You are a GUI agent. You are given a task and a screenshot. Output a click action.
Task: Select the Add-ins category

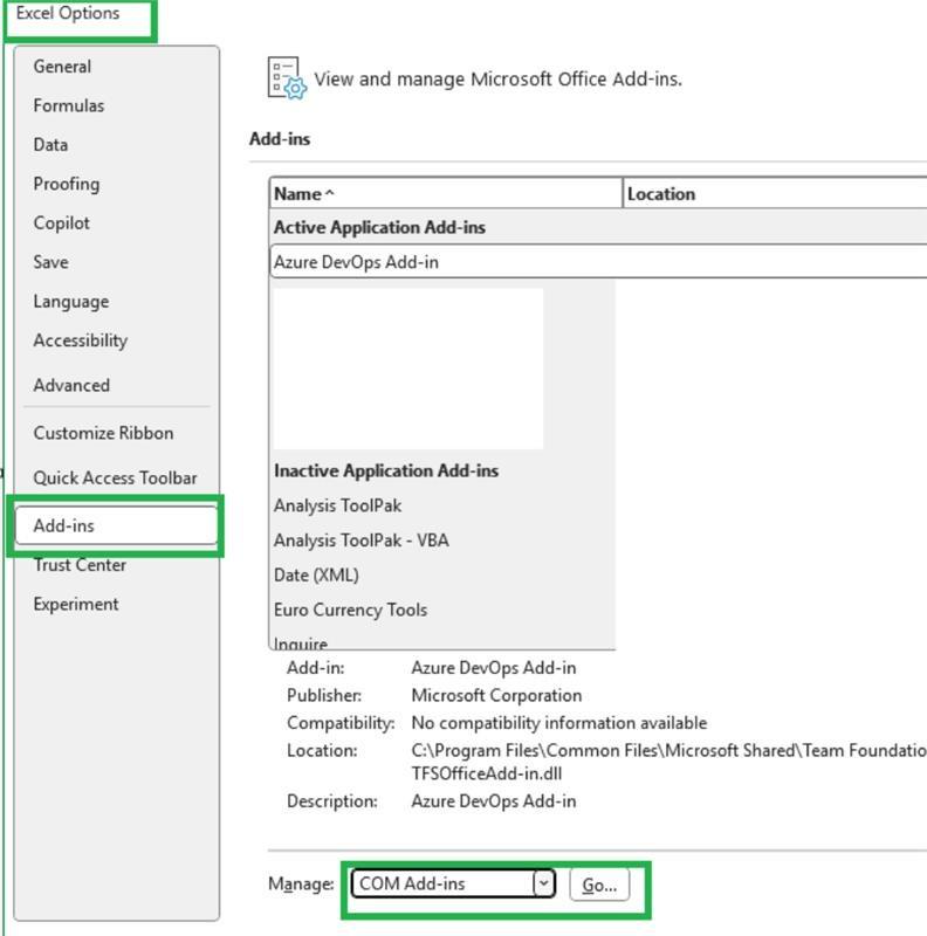tap(116, 525)
